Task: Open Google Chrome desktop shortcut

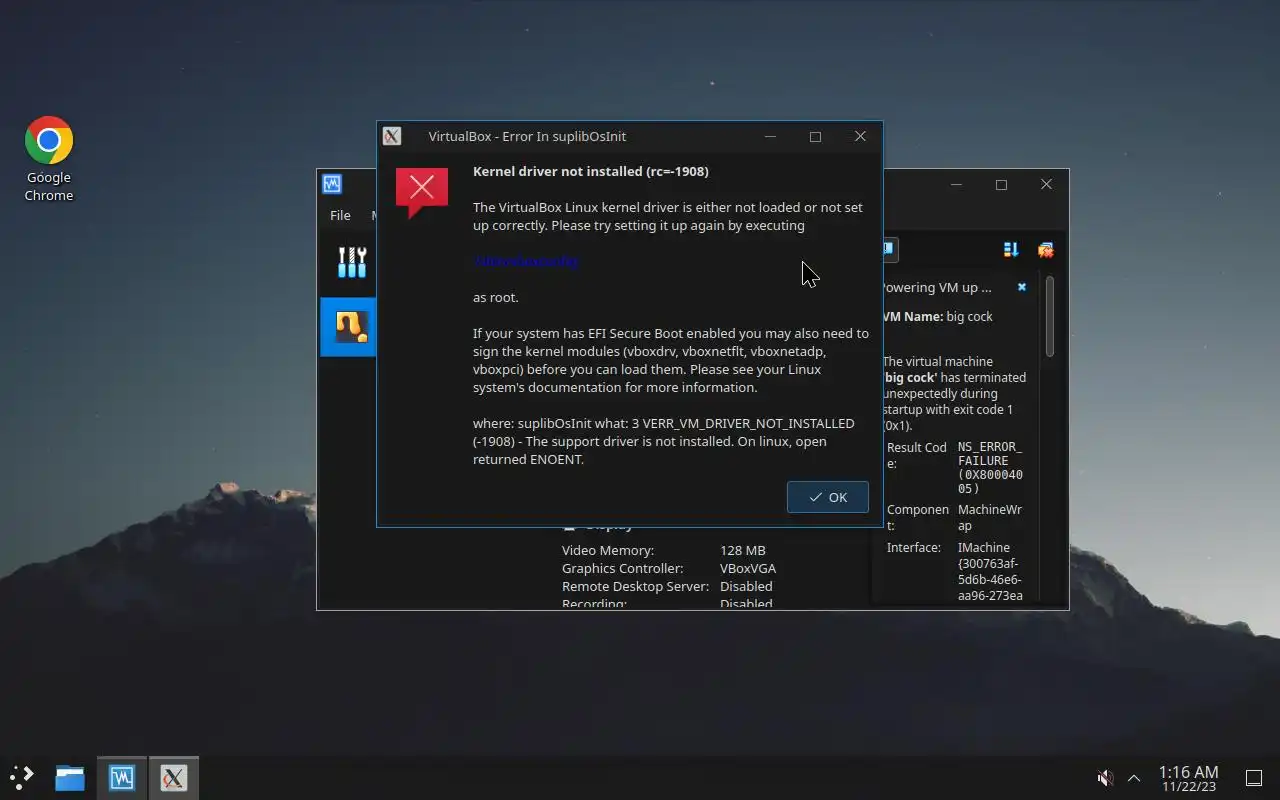Action: [49, 159]
